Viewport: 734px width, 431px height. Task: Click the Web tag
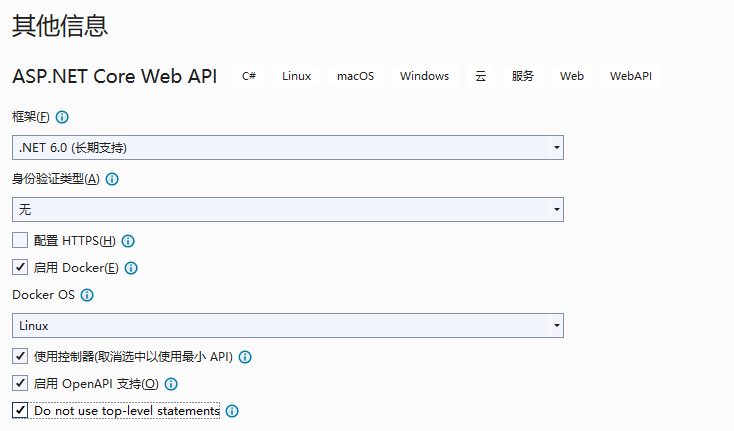572,76
